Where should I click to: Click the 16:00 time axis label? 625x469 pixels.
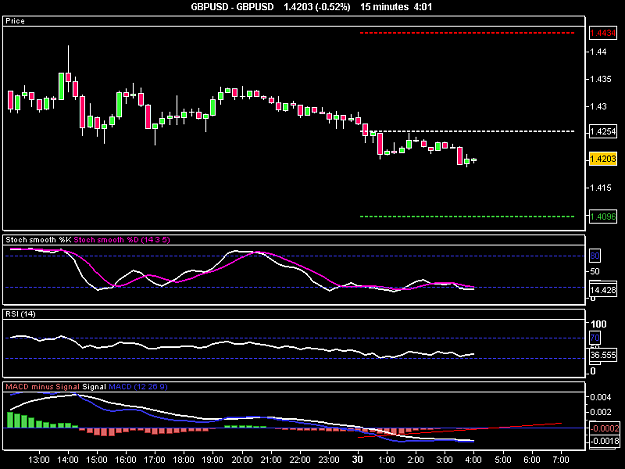tap(126, 460)
